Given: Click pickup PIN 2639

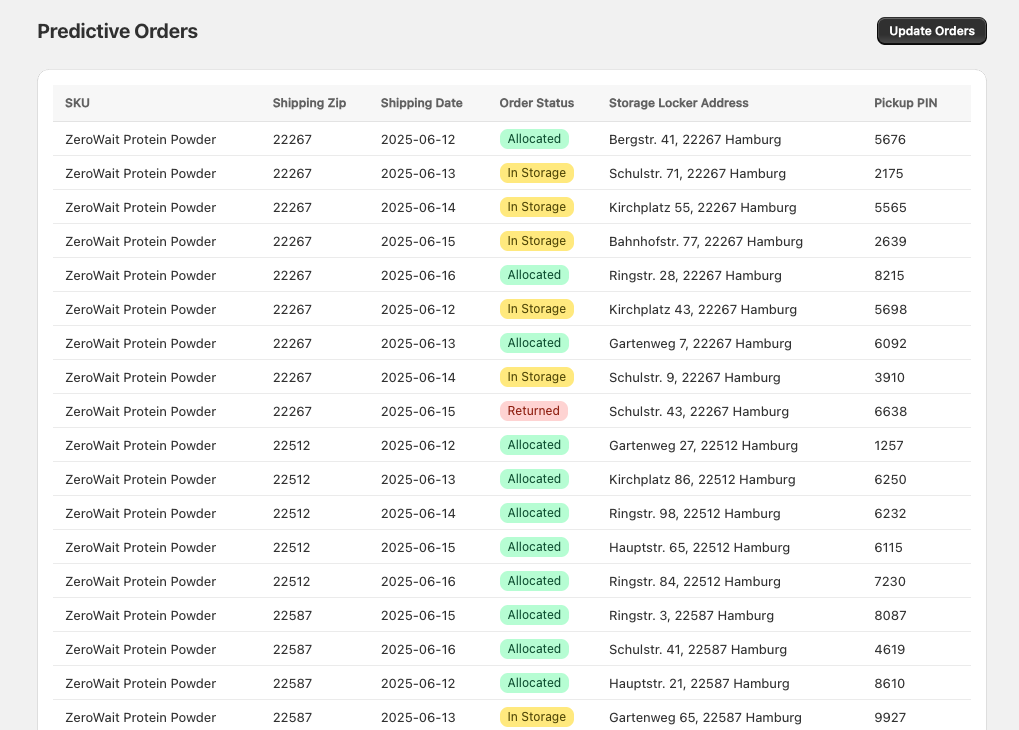Looking at the screenshot, I should 890,241.
